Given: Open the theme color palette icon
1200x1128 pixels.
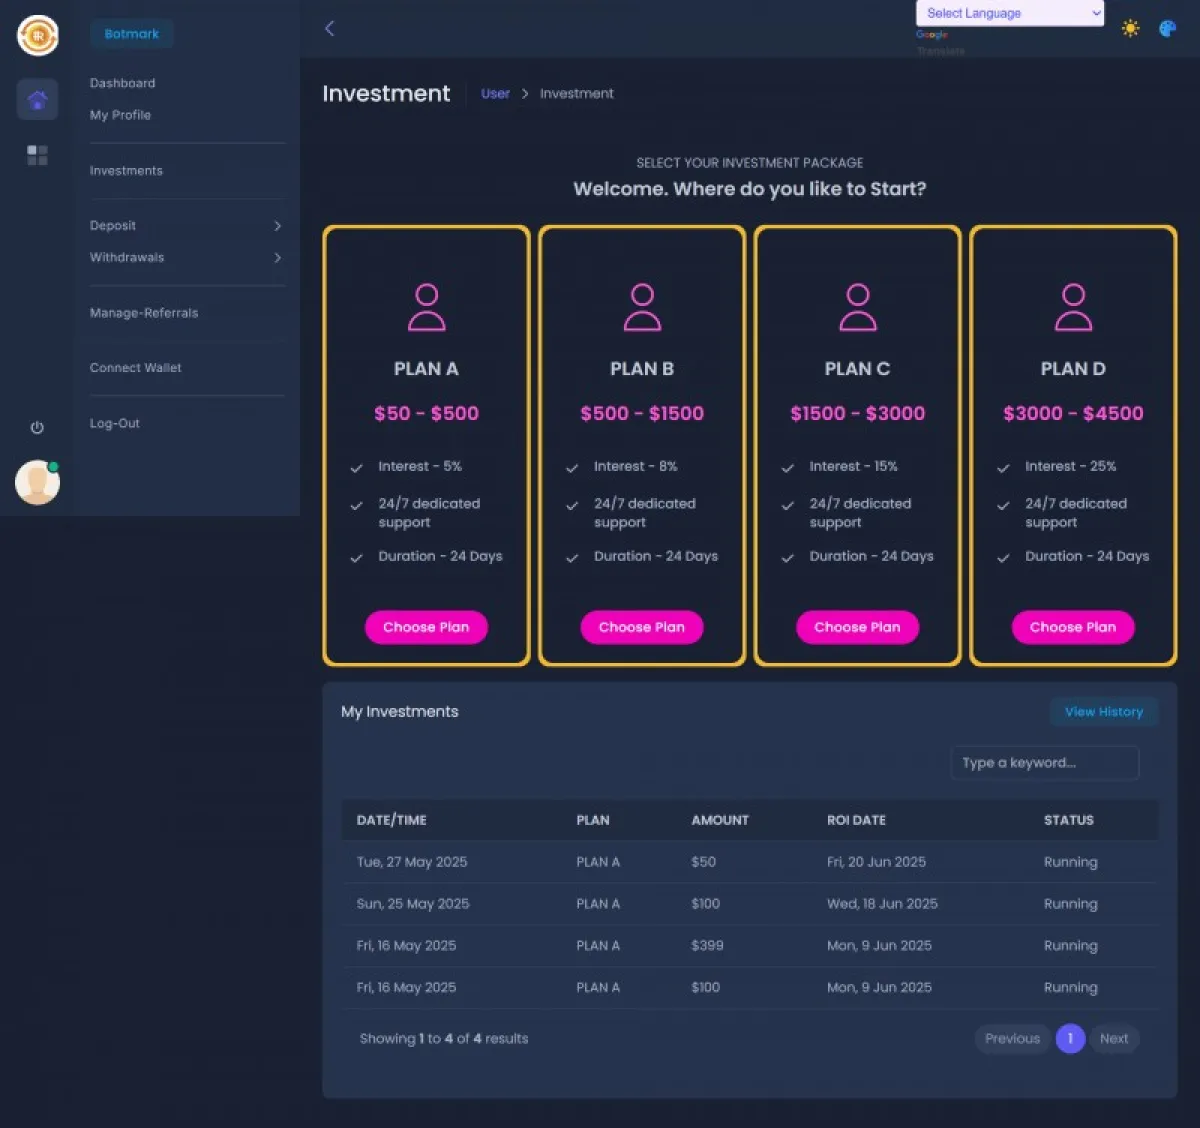Looking at the screenshot, I should pos(1167,28).
